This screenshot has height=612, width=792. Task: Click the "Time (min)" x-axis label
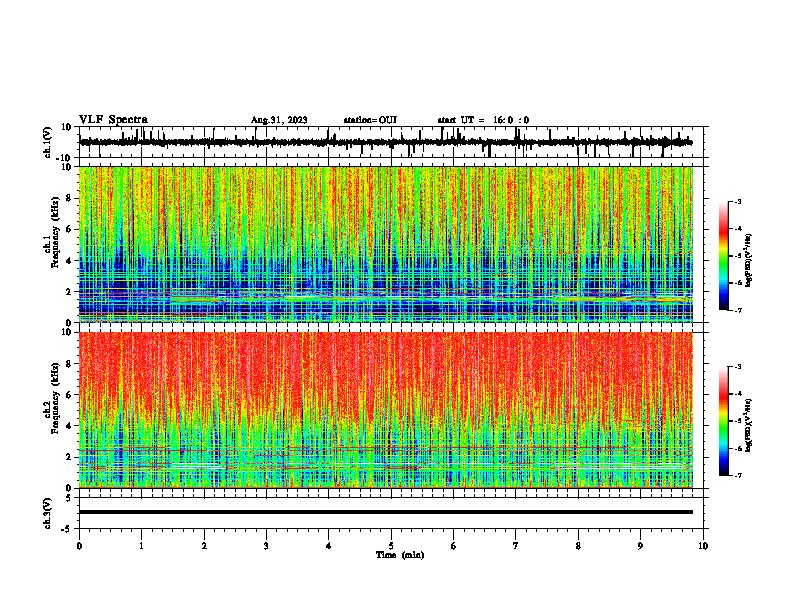tap(400, 555)
